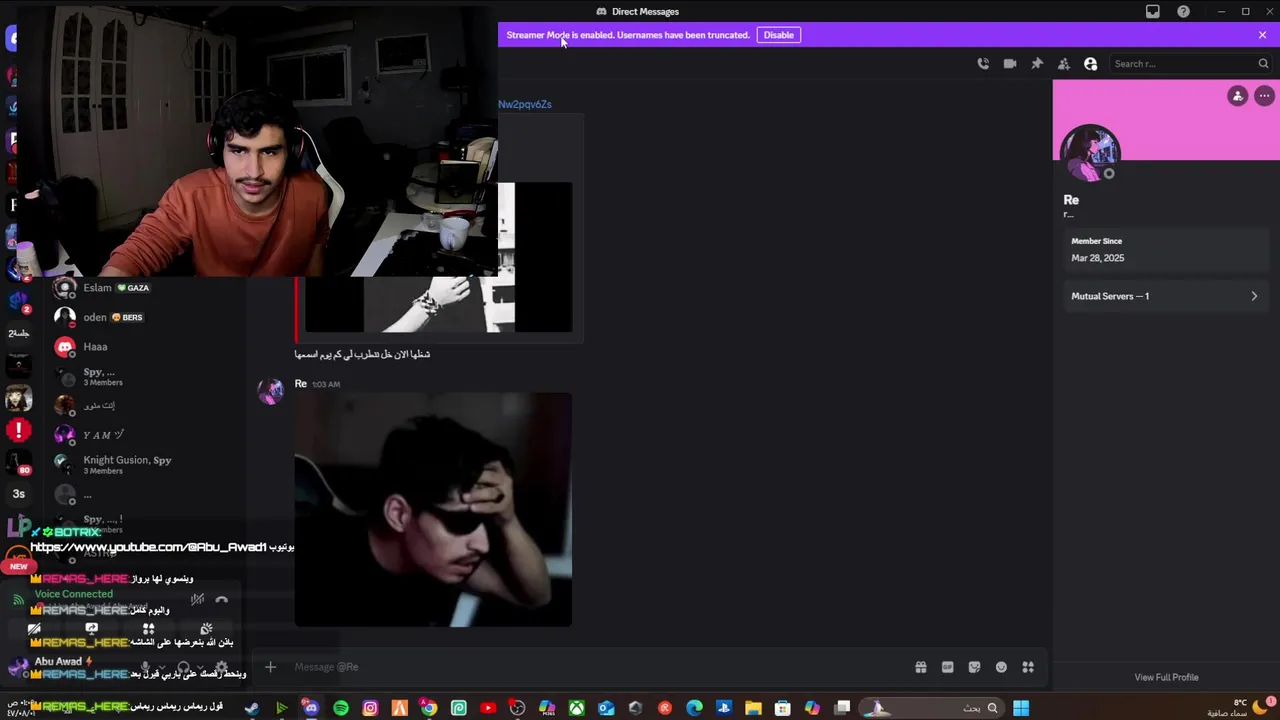This screenshot has width=1280, height=720.
Task: Open the gift Nitro icon
Action: point(920,667)
